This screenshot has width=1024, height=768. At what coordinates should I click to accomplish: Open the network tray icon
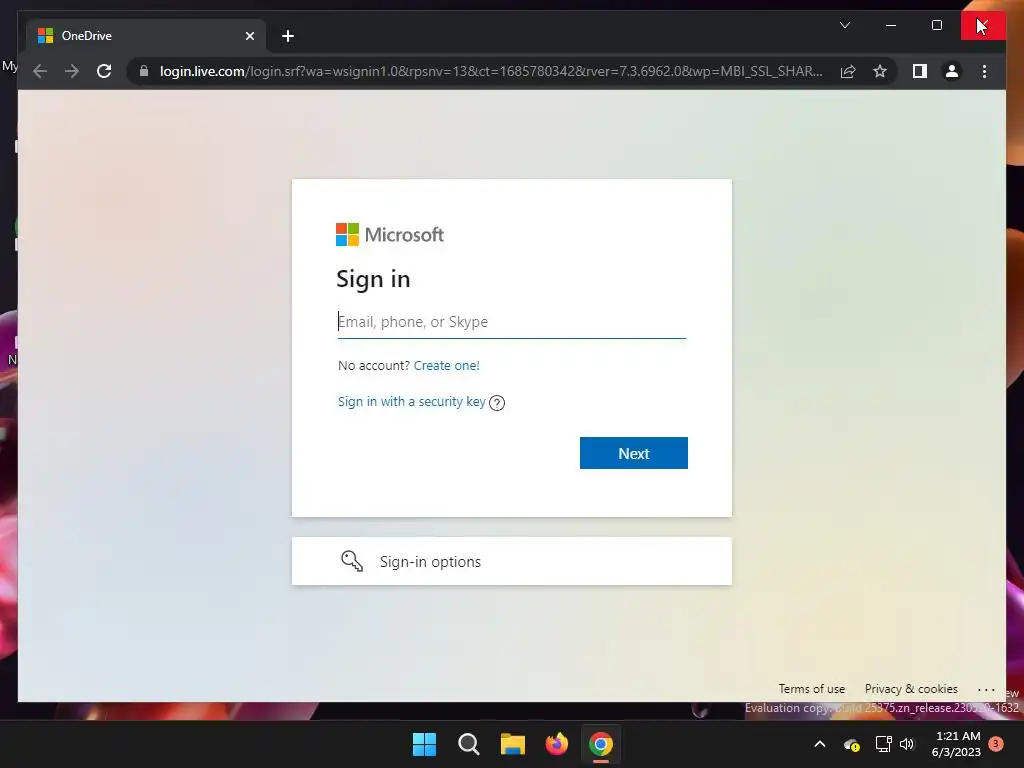coord(883,744)
